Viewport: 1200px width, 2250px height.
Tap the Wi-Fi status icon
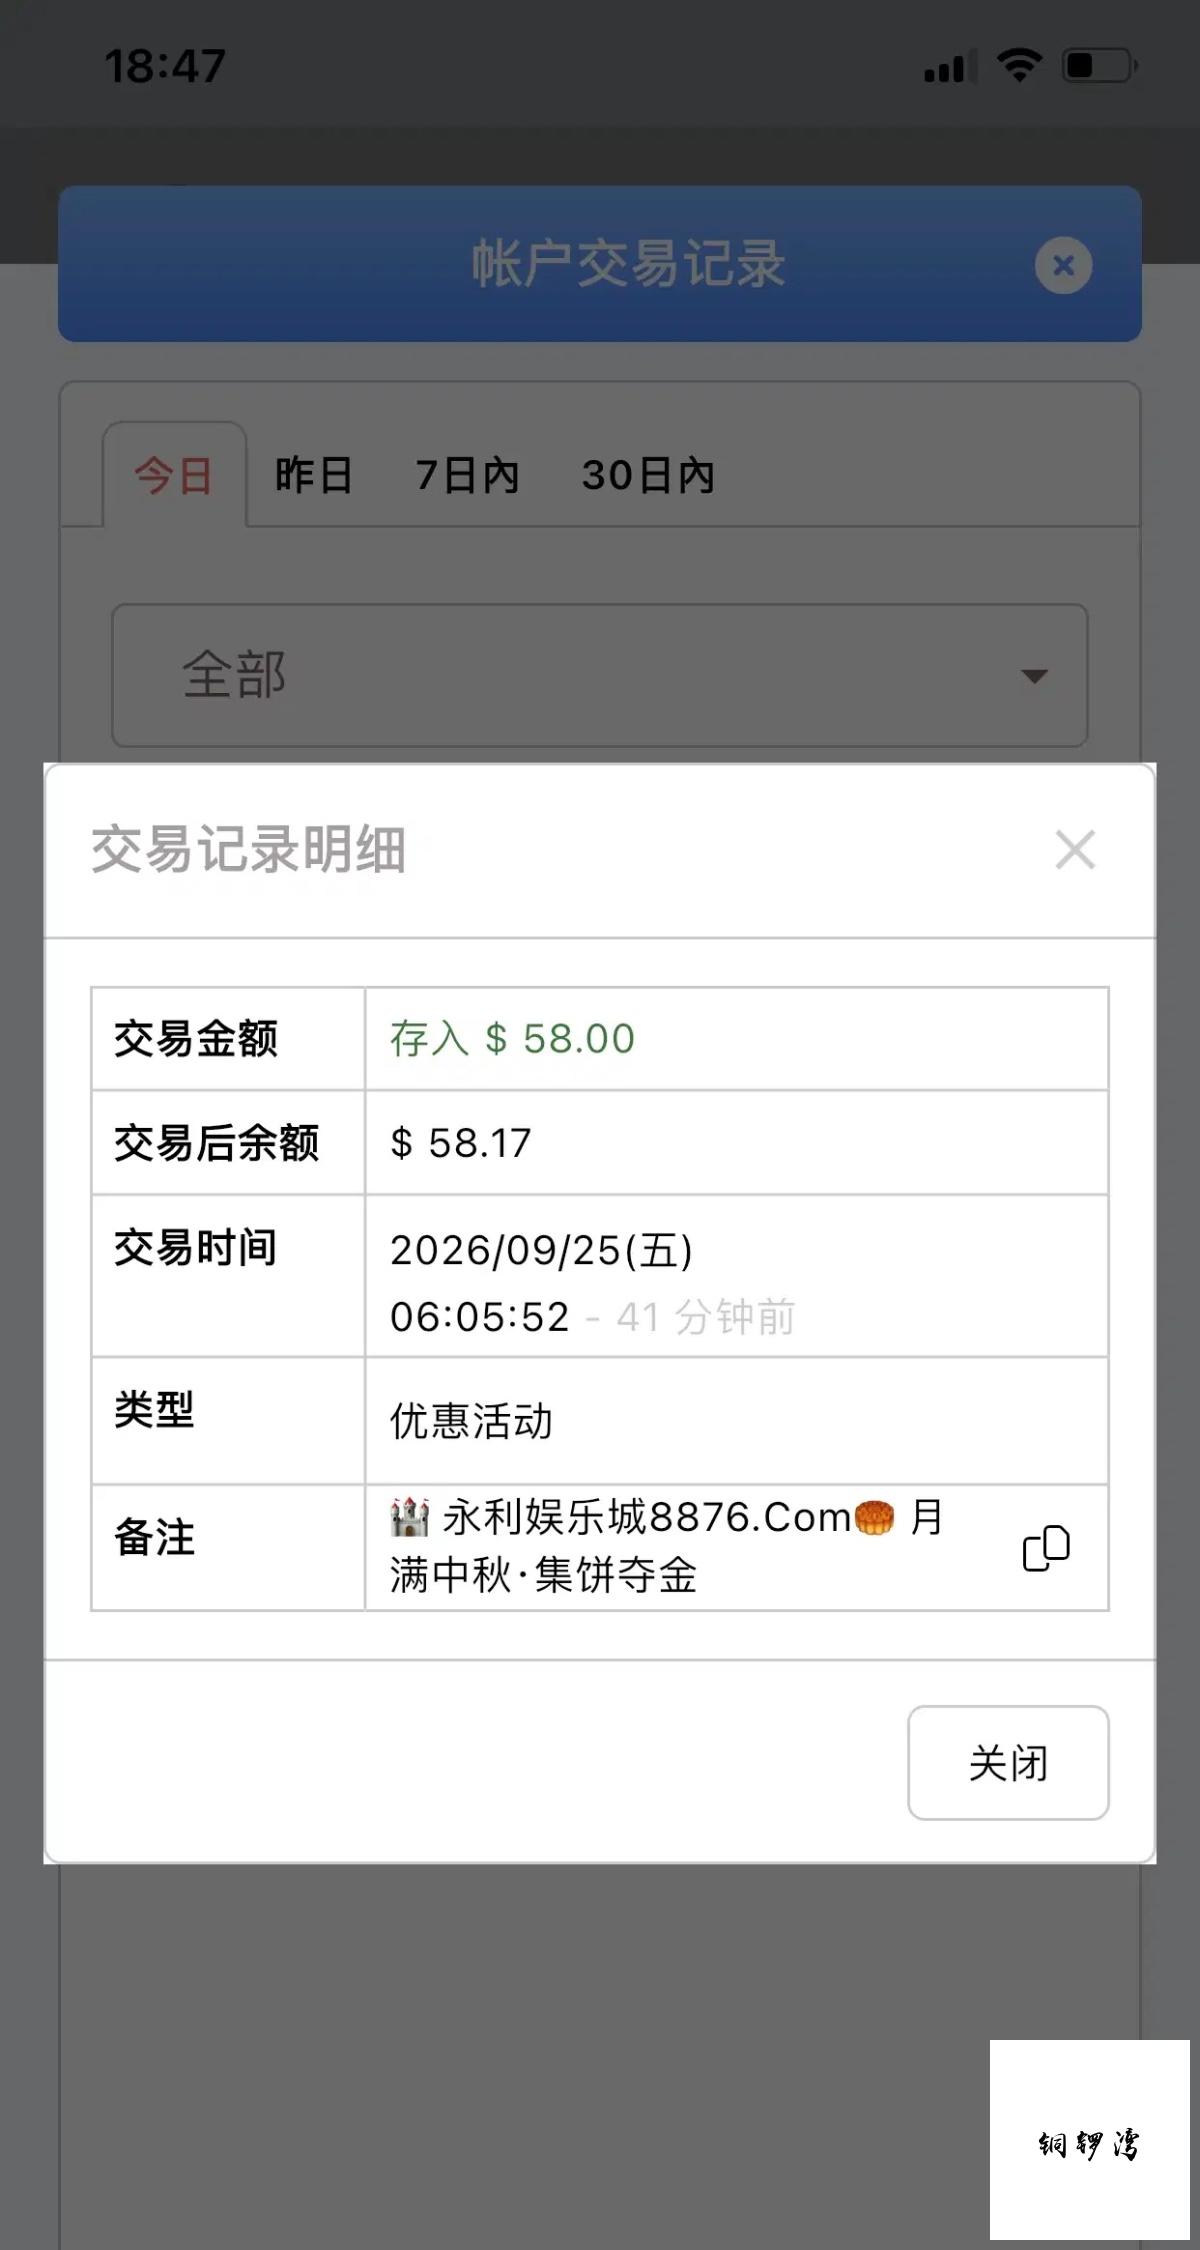tap(1019, 66)
